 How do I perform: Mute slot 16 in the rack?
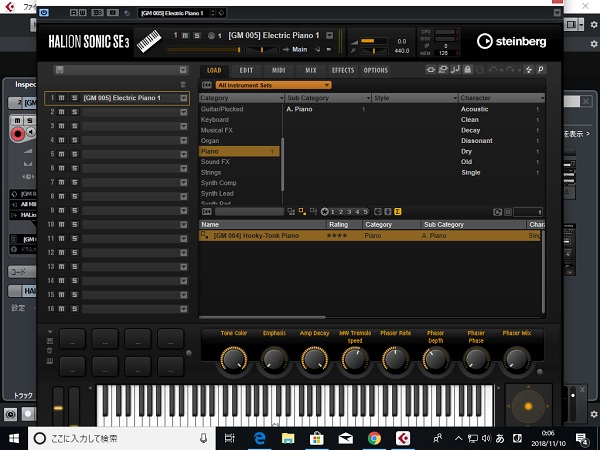[61, 308]
